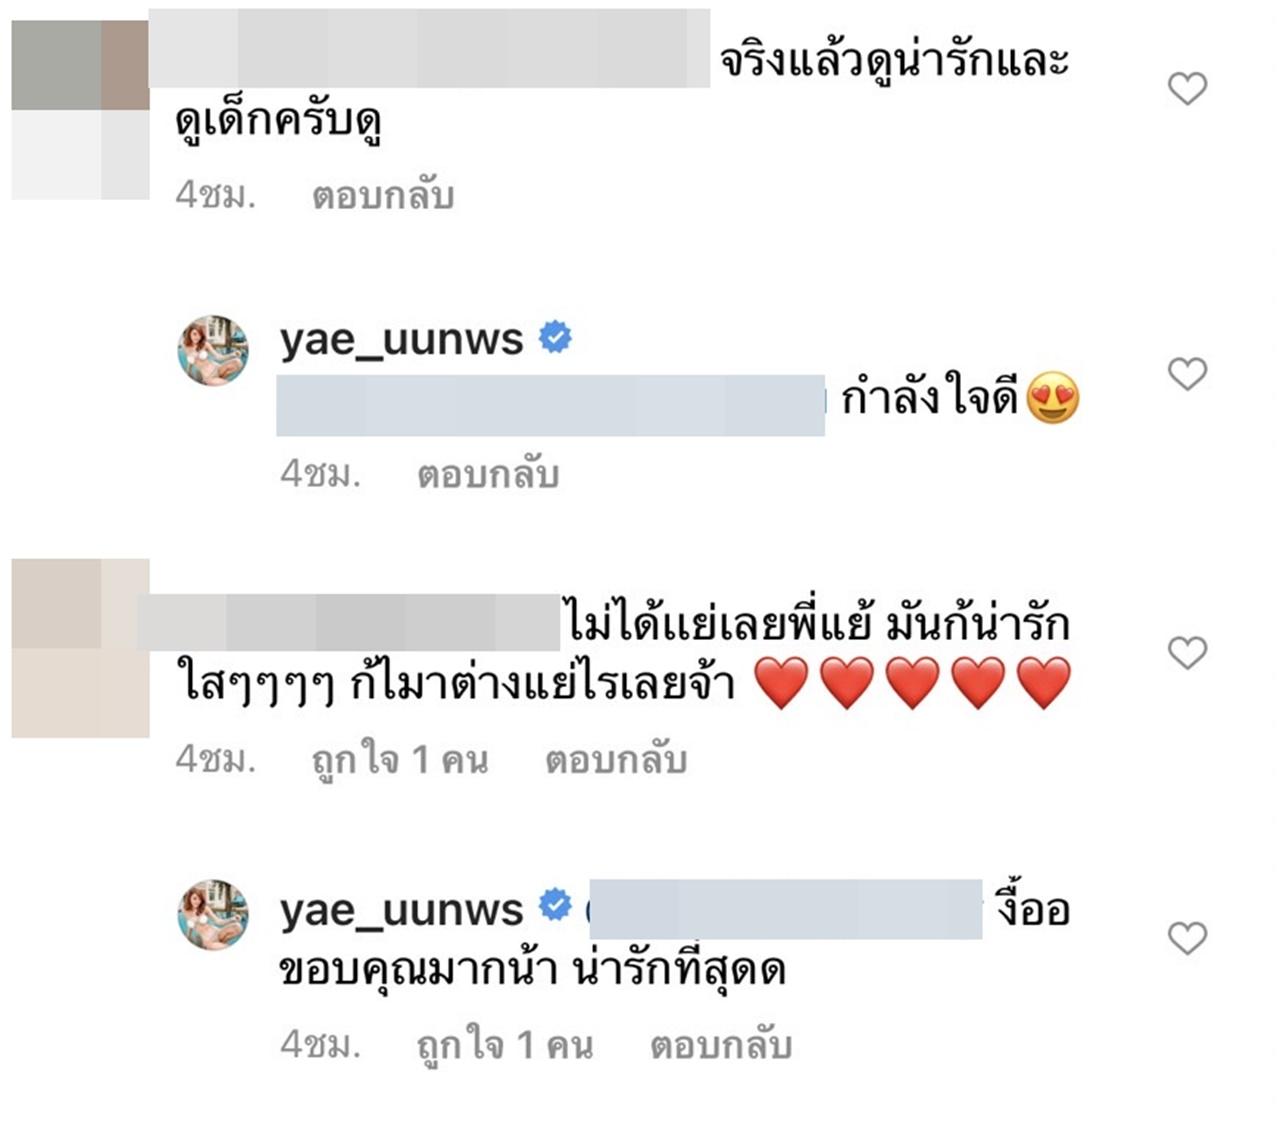1280x1131 pixels.
Task: Open yae_uunws profile from first reply username
Action: (401, 340)
